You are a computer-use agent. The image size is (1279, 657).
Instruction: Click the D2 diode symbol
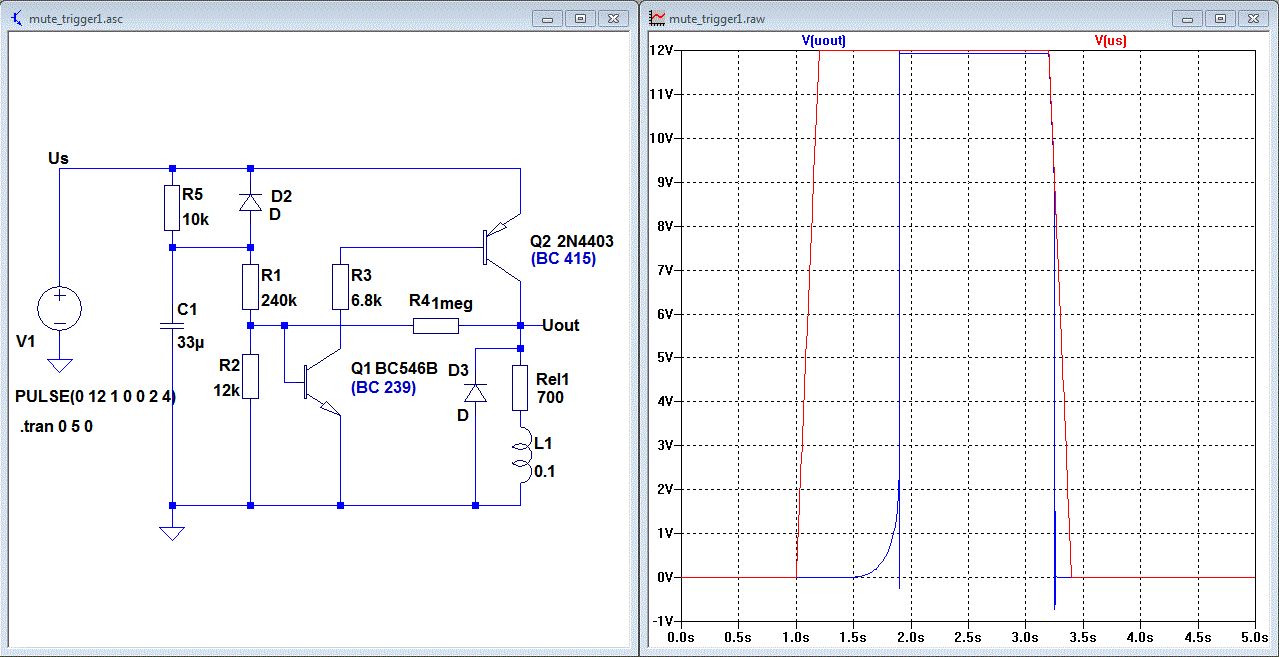click(250, 203)
